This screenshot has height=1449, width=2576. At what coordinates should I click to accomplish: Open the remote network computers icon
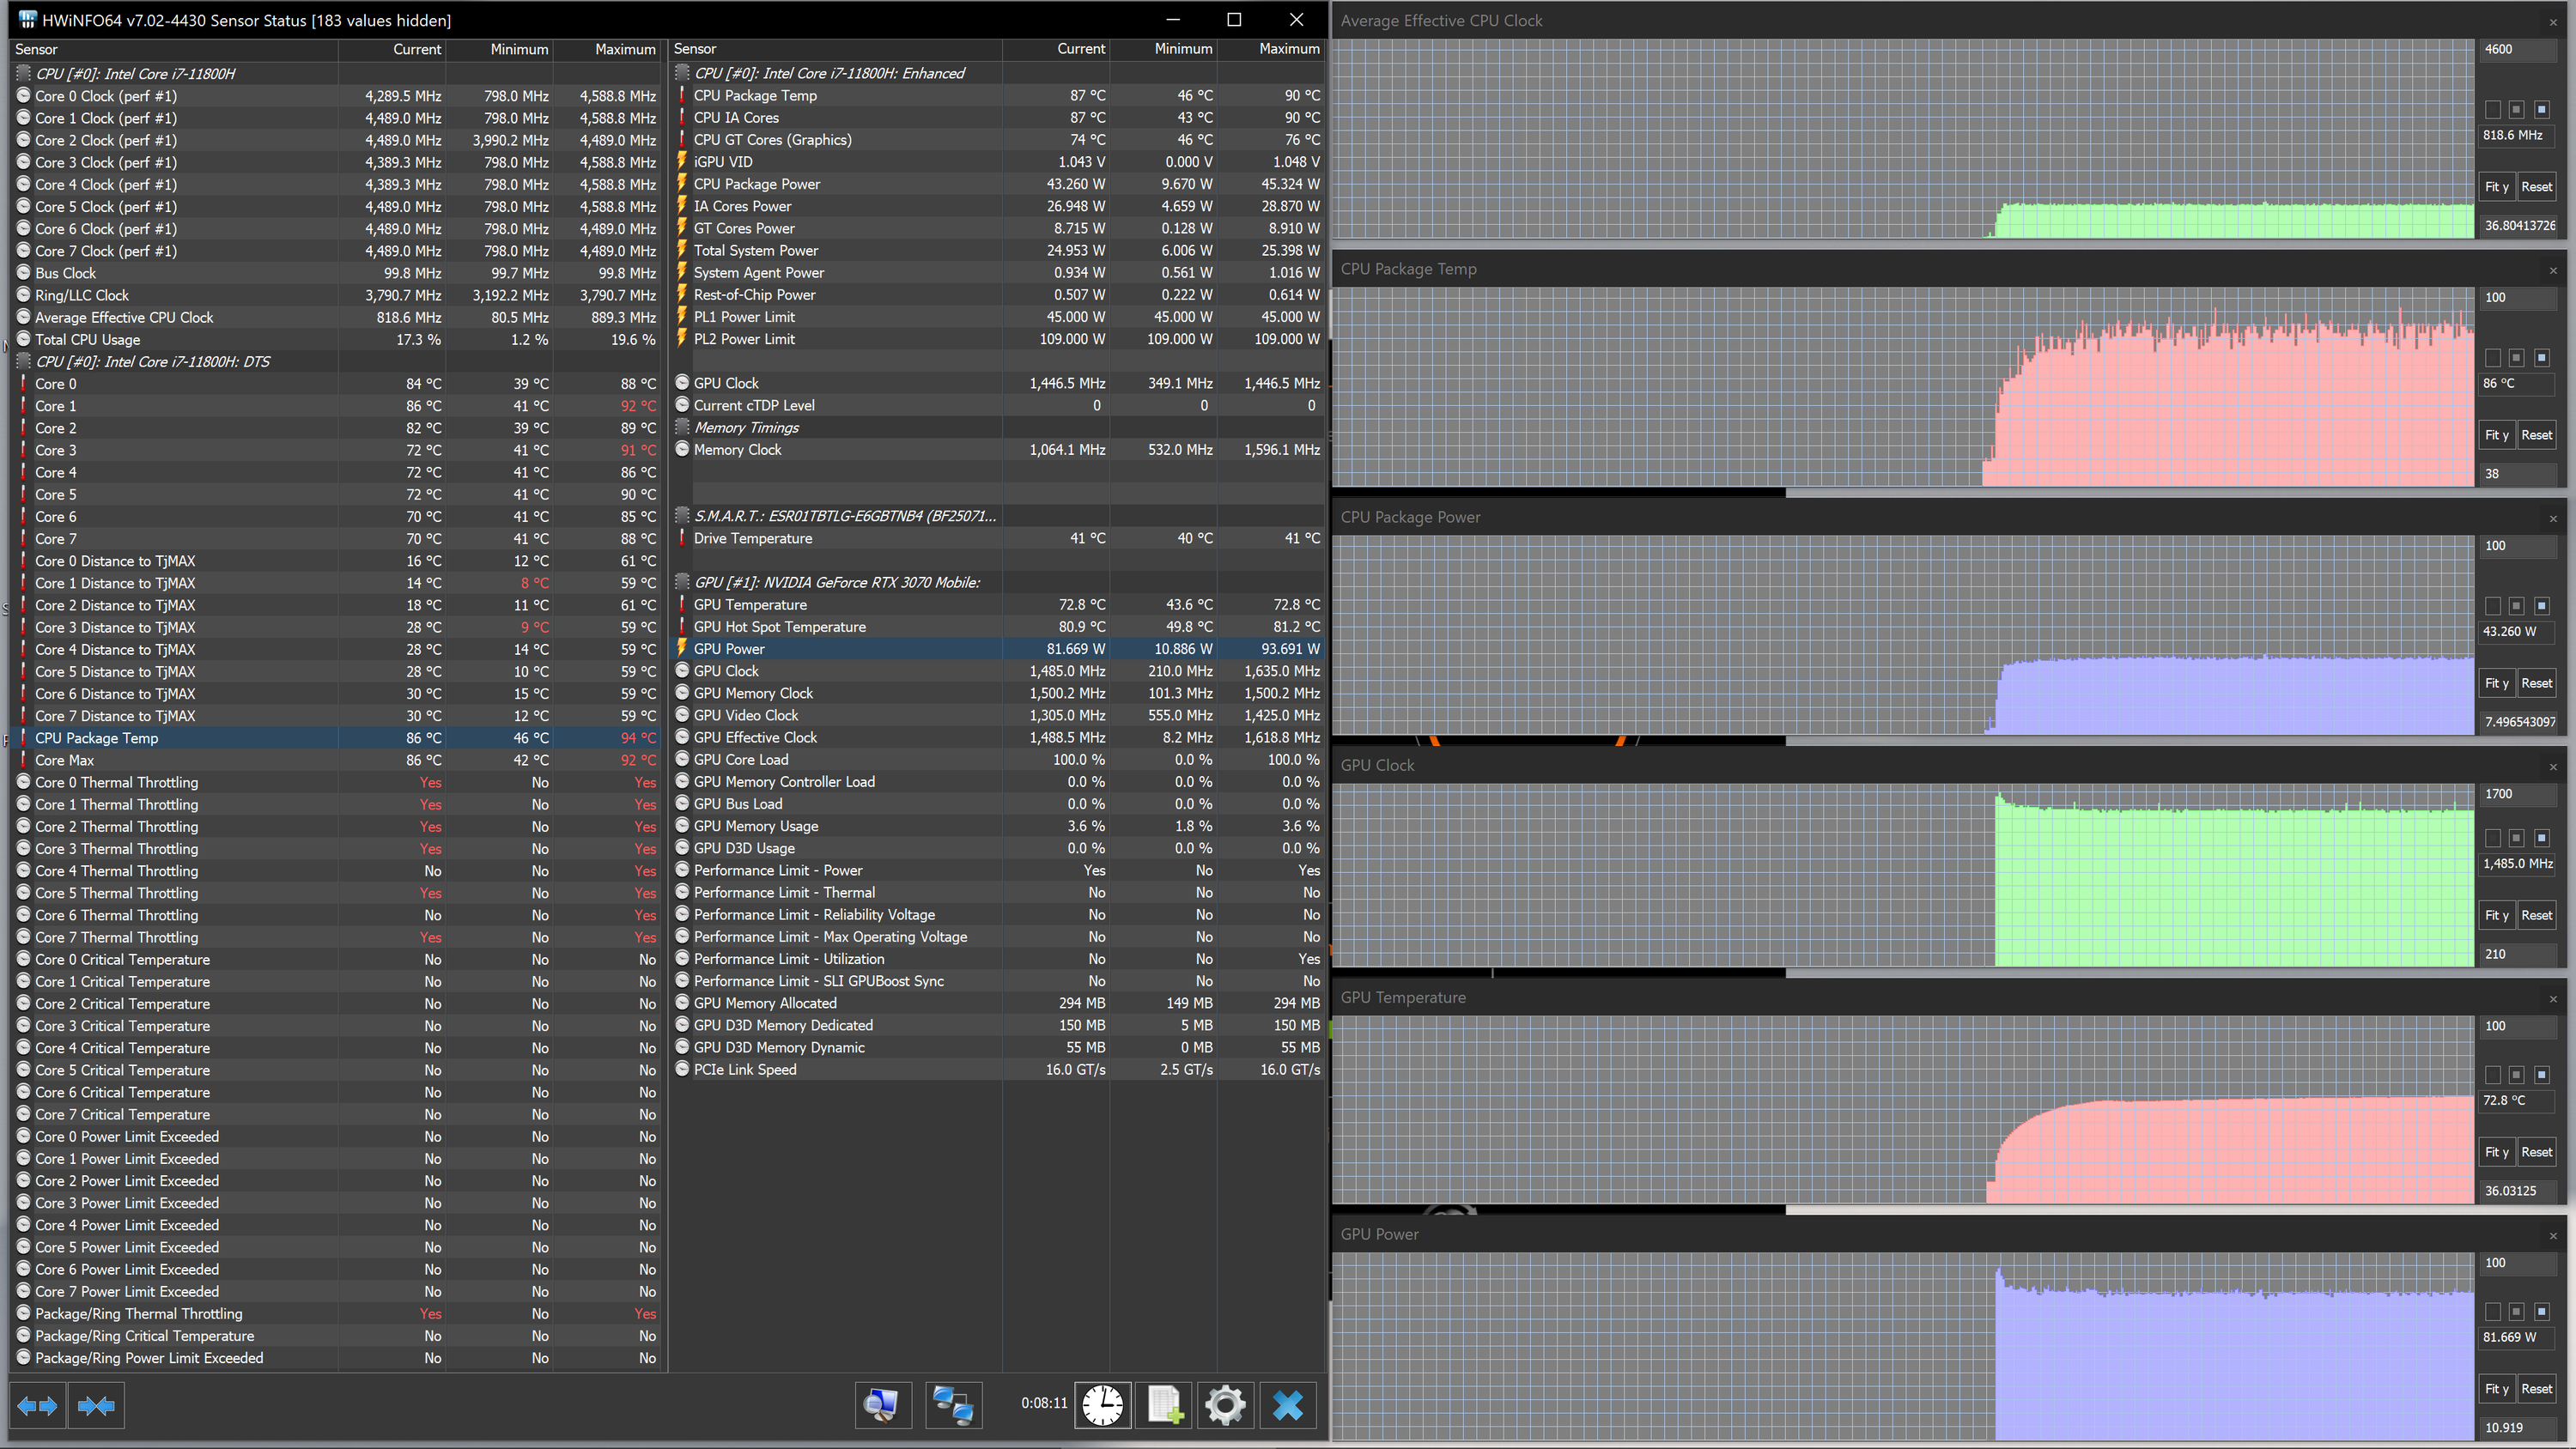(x=954, y=1406)
